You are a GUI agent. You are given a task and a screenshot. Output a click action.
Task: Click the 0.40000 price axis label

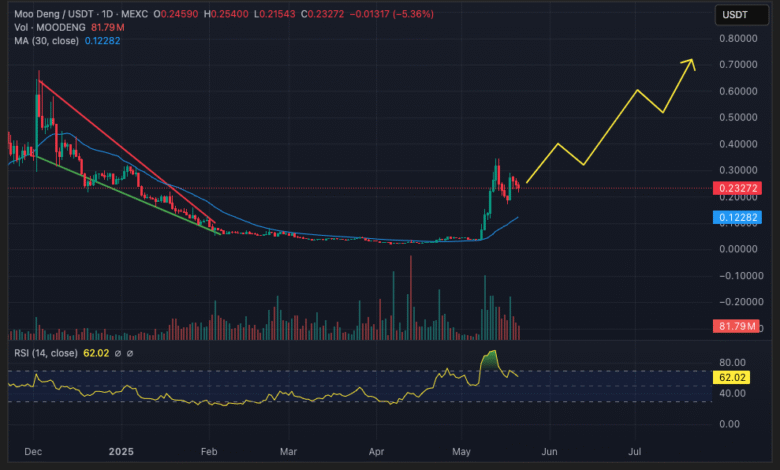pyautogui.click(x=738, y=144)
